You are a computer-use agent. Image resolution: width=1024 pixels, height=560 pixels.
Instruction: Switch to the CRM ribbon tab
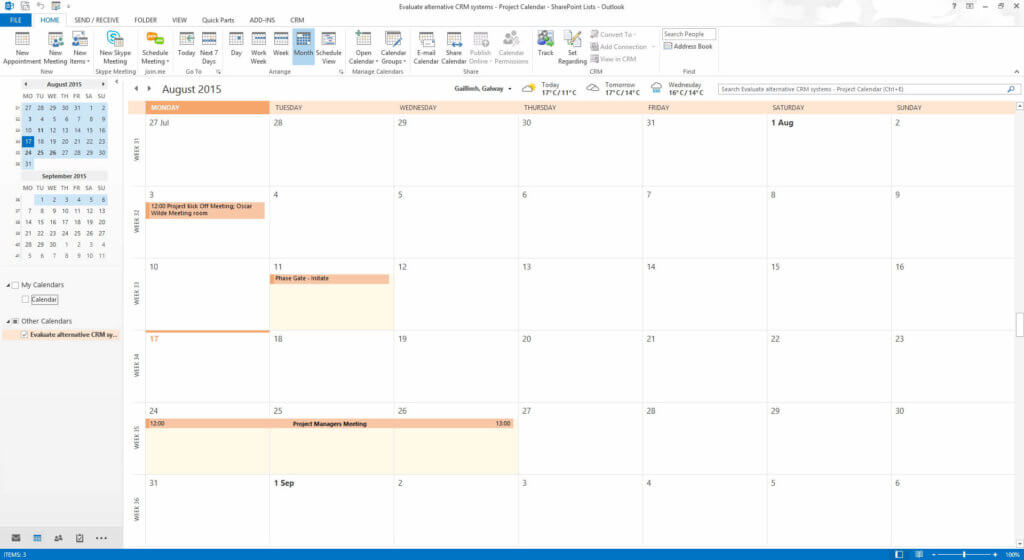pyautogui.click(x=297, y=19)
